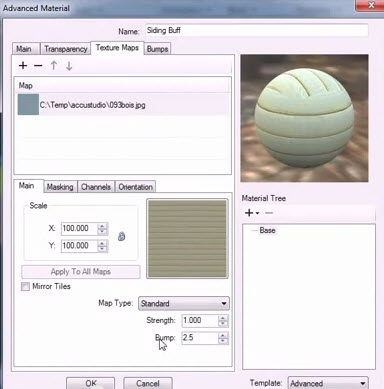Remove Material Tree item with minus icon

[269, 213]
